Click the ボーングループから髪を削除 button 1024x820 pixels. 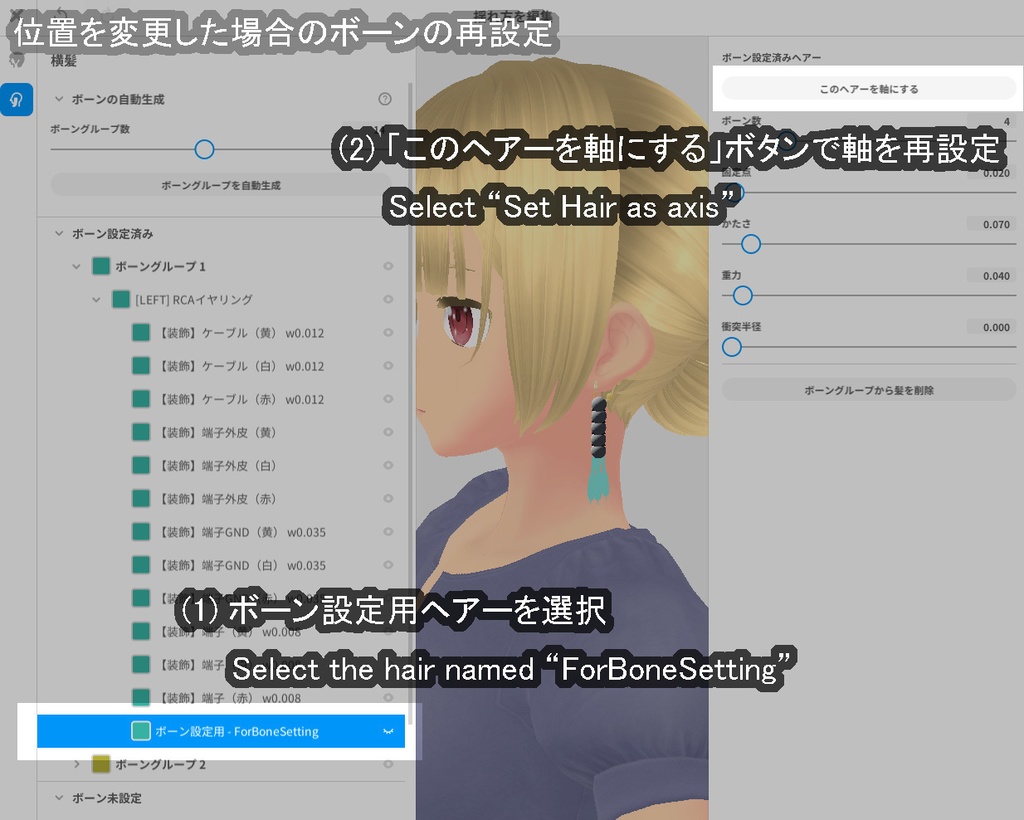pyautogui.click(x=868, y=389)
